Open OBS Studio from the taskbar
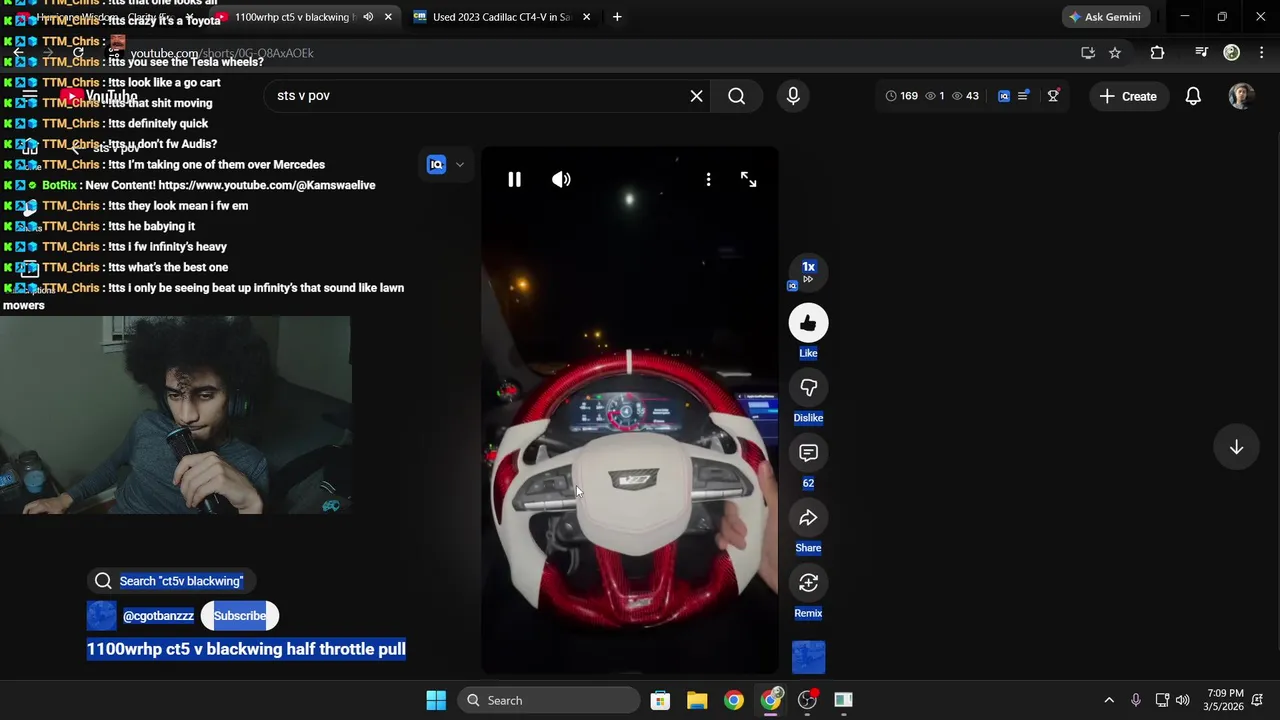The image size is (1280, 720). pyautogui.click(x=807, y=700)
